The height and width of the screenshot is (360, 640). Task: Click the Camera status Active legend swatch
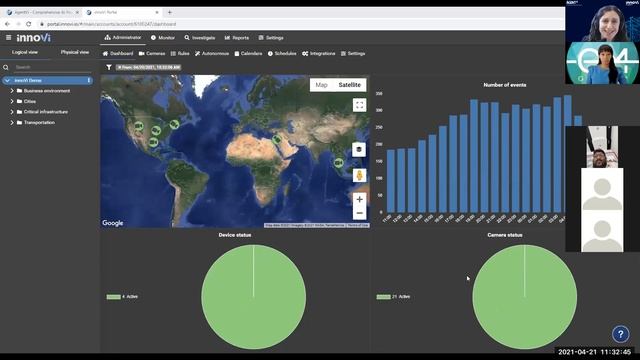pyautogui.click(x=383, y=297)
